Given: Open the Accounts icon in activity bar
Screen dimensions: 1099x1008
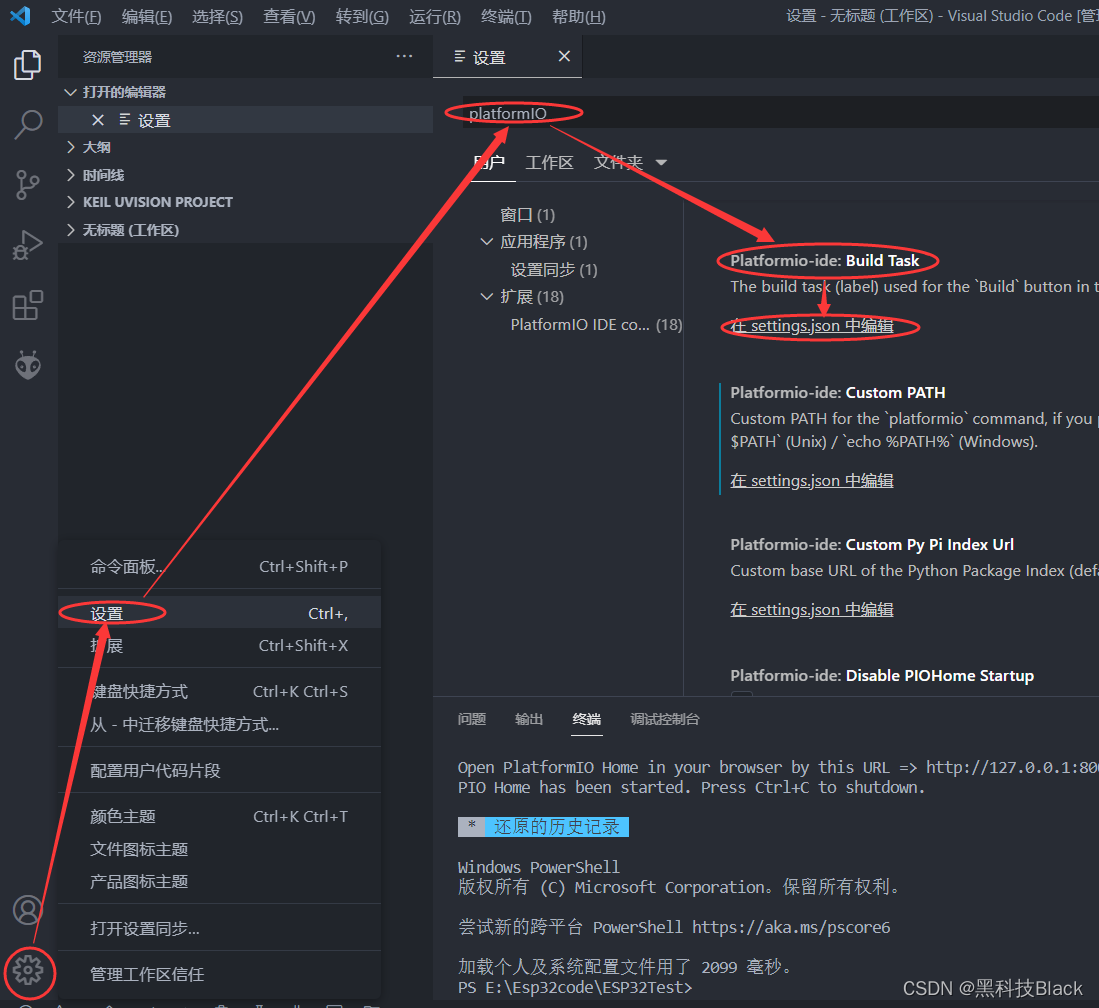Looking at the screenshot, I should point(28,910).
